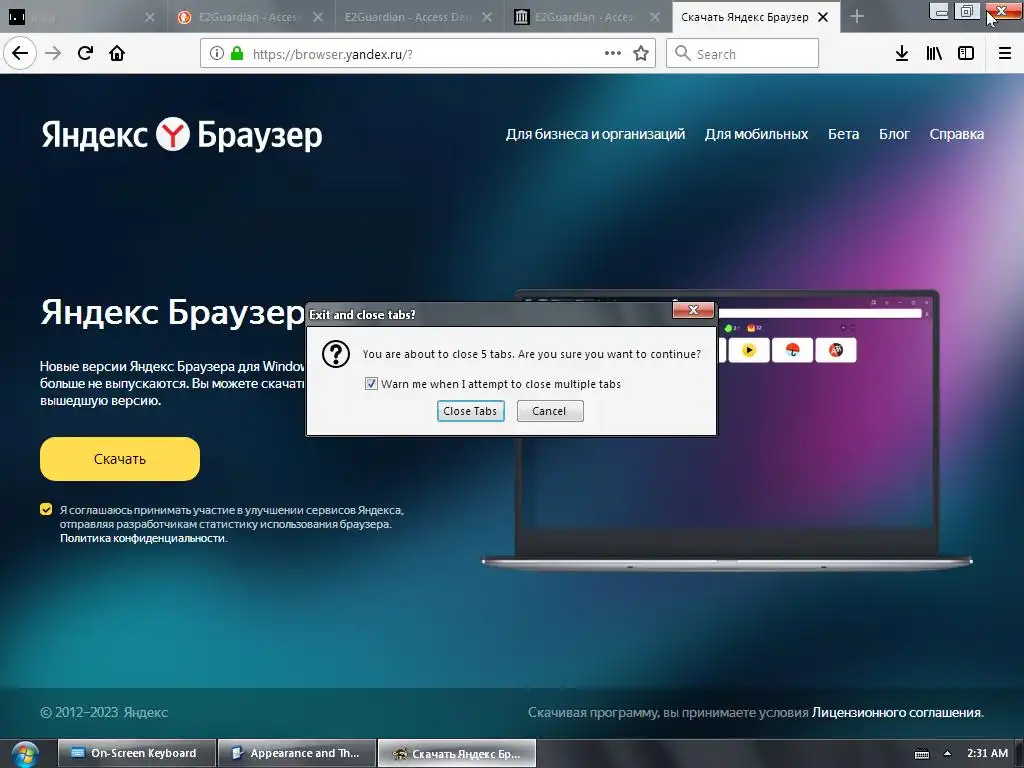
Task: Switch to Appearance and Themes taskbar item
Action: point(296,753)
